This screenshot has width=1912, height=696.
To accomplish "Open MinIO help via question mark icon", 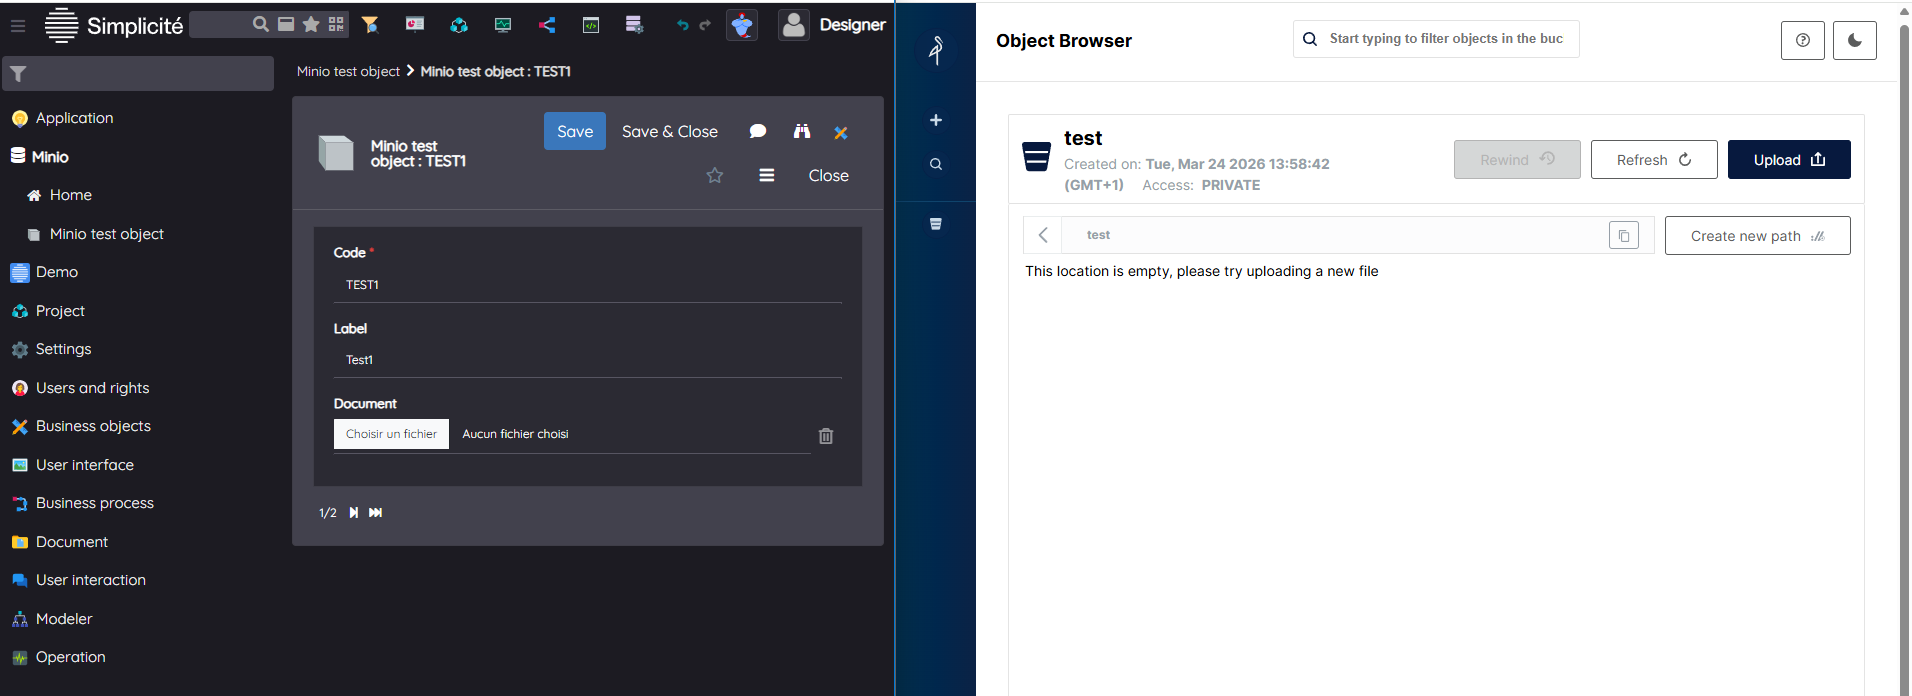I will click(1802, 41).
